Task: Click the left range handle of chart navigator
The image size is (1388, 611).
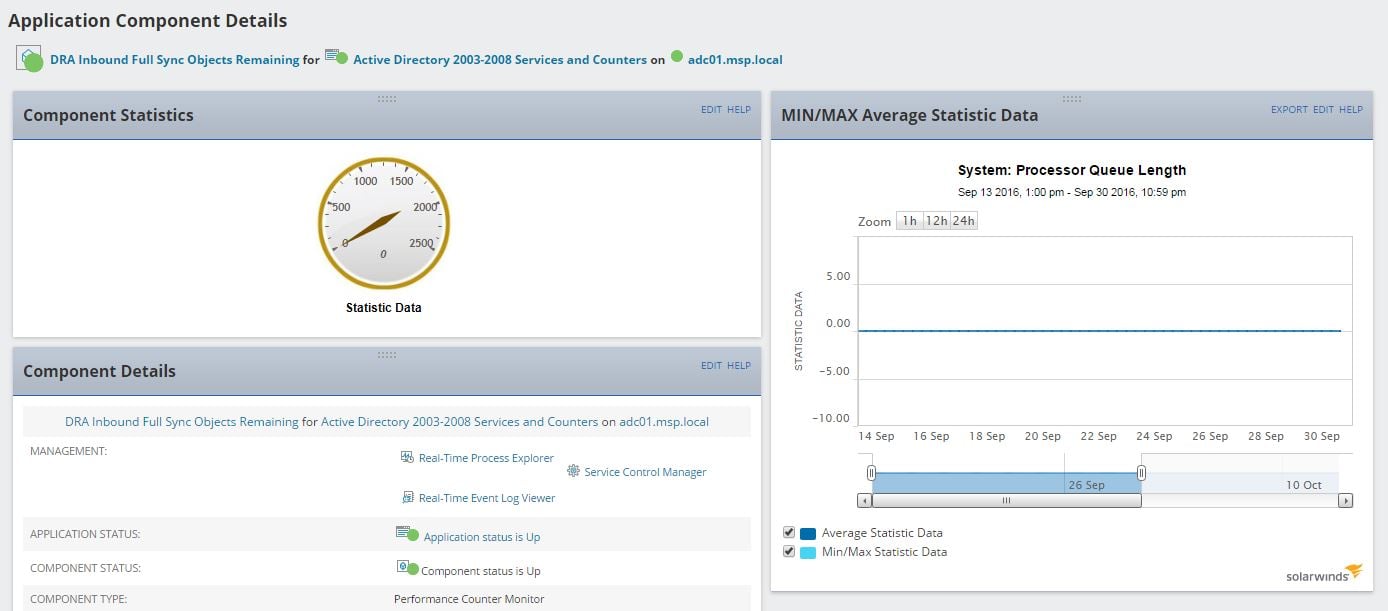Action: (871, 472)
